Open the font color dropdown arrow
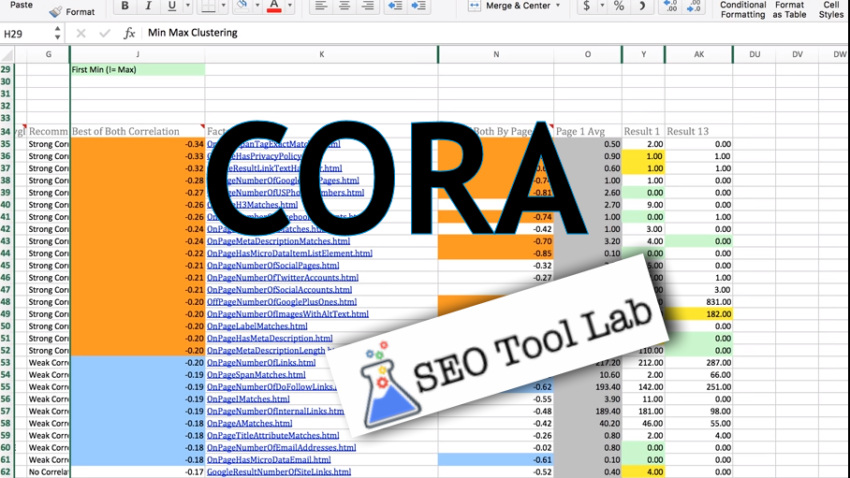 291,6
